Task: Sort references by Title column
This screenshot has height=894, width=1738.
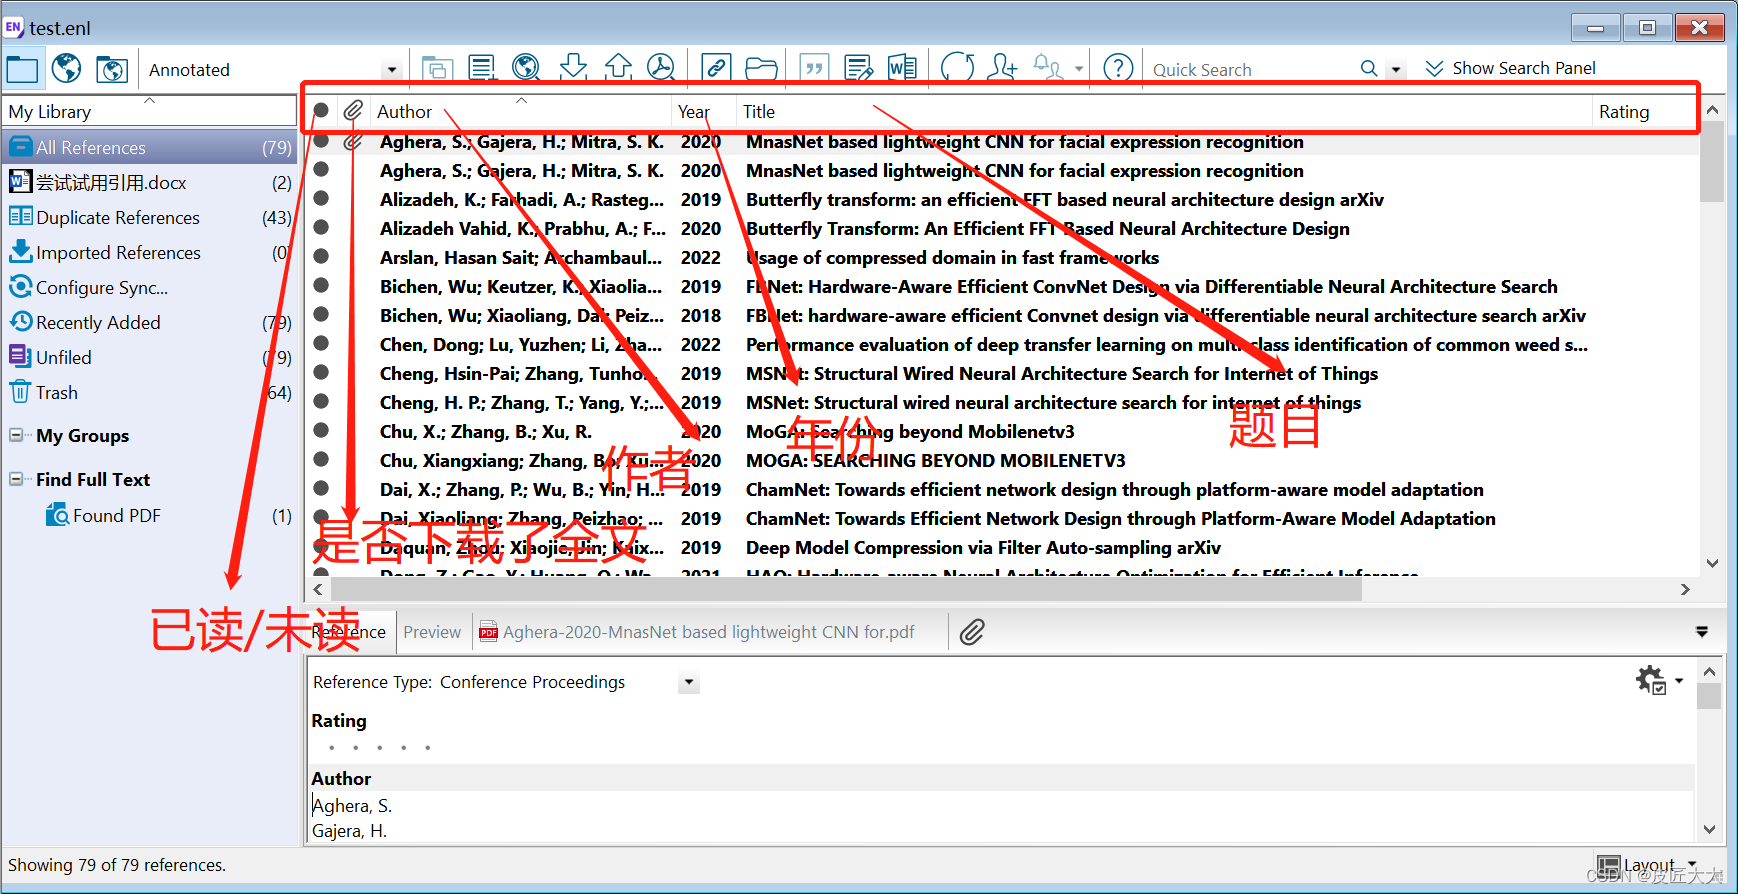Action: click(x=759, y=112)
